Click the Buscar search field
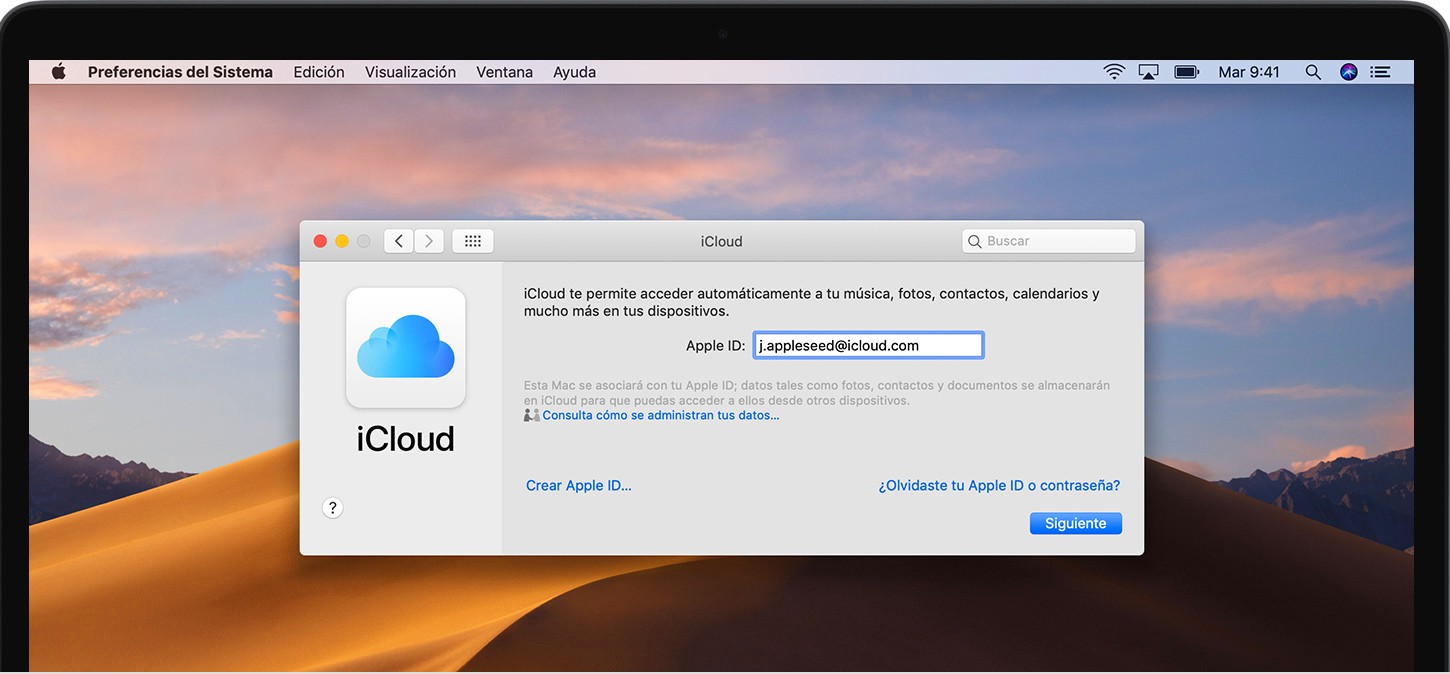This screenshot has width=1450, height=674. [x=1049, y=241]
